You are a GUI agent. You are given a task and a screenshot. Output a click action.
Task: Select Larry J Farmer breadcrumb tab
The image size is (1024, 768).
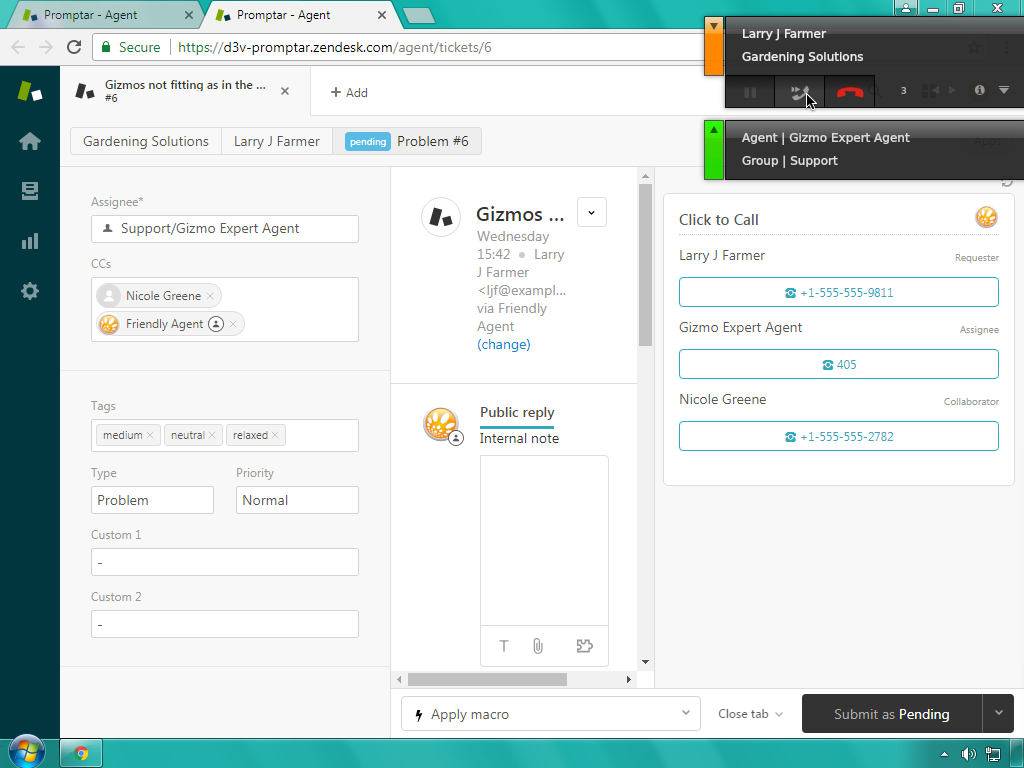coord(277,141)
